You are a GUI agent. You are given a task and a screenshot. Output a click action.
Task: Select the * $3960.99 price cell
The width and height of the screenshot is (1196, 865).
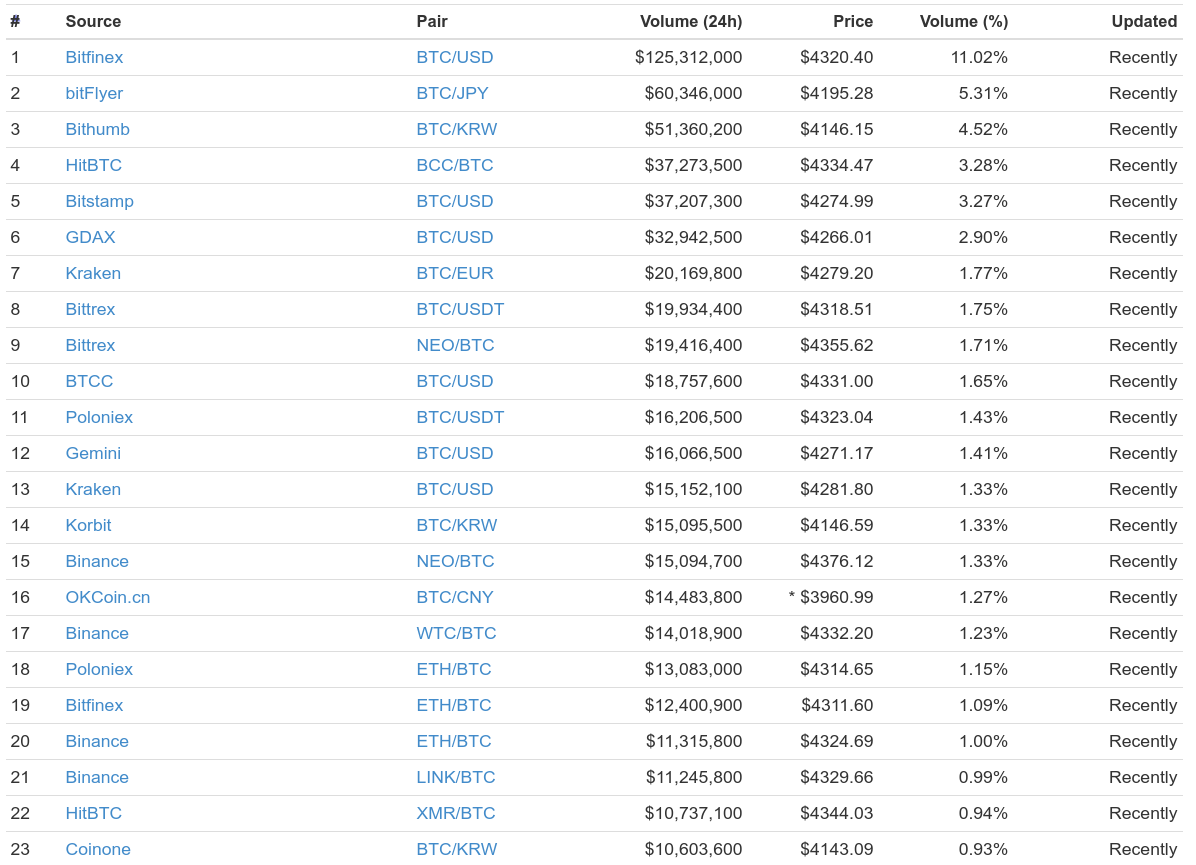(831, 597)
